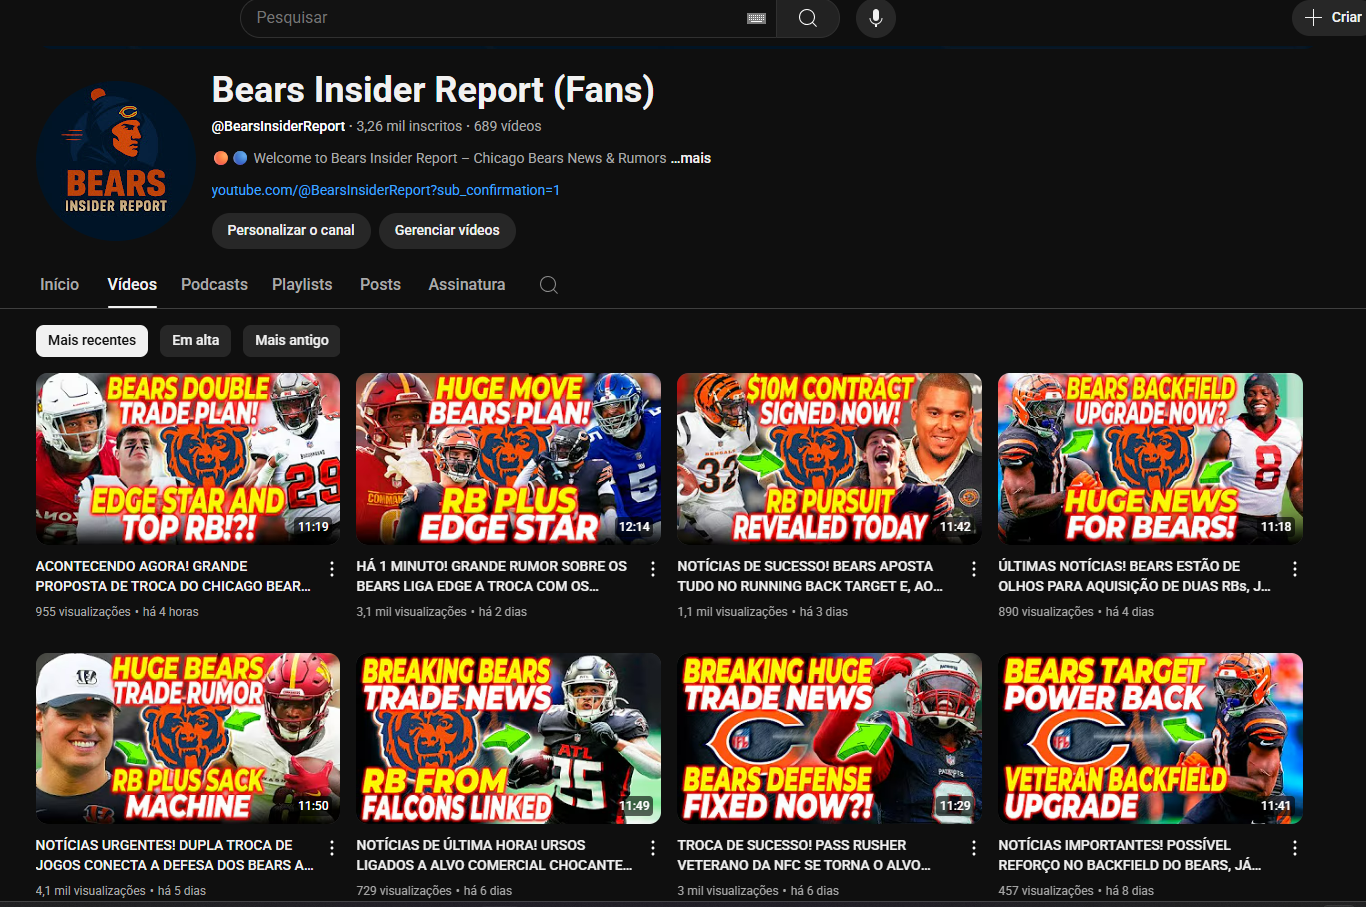The image size is (1366, 907).
Task: Open the on-screen keyboard icon in search
Action: point(757,18)
